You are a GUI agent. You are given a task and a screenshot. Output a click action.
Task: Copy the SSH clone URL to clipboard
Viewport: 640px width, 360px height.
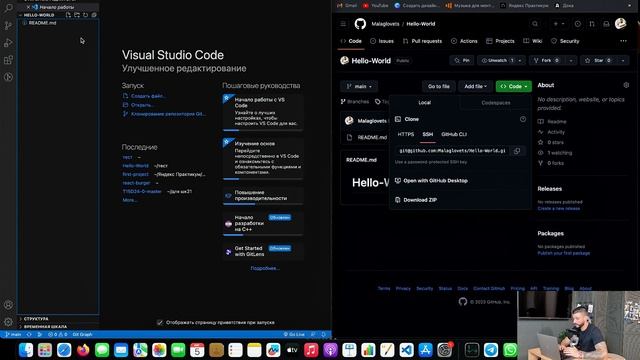click(517, 151)
